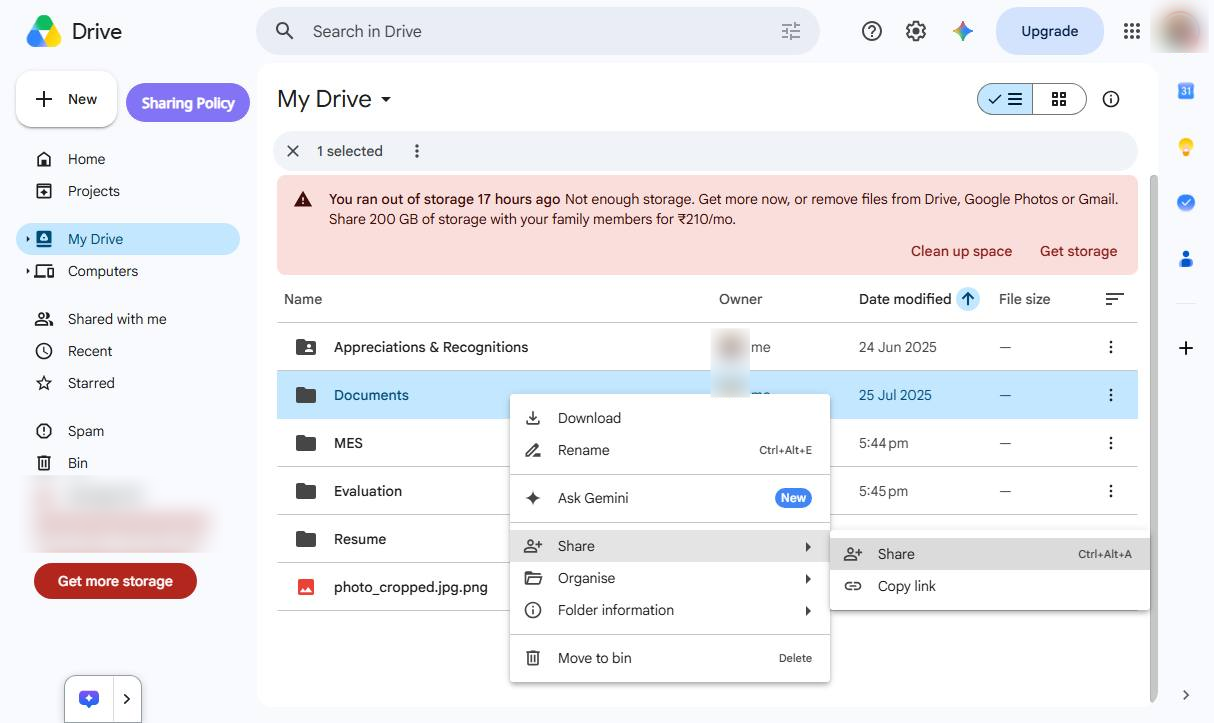
Task: Select Move to bin menu entry
Action: [670, 658]
